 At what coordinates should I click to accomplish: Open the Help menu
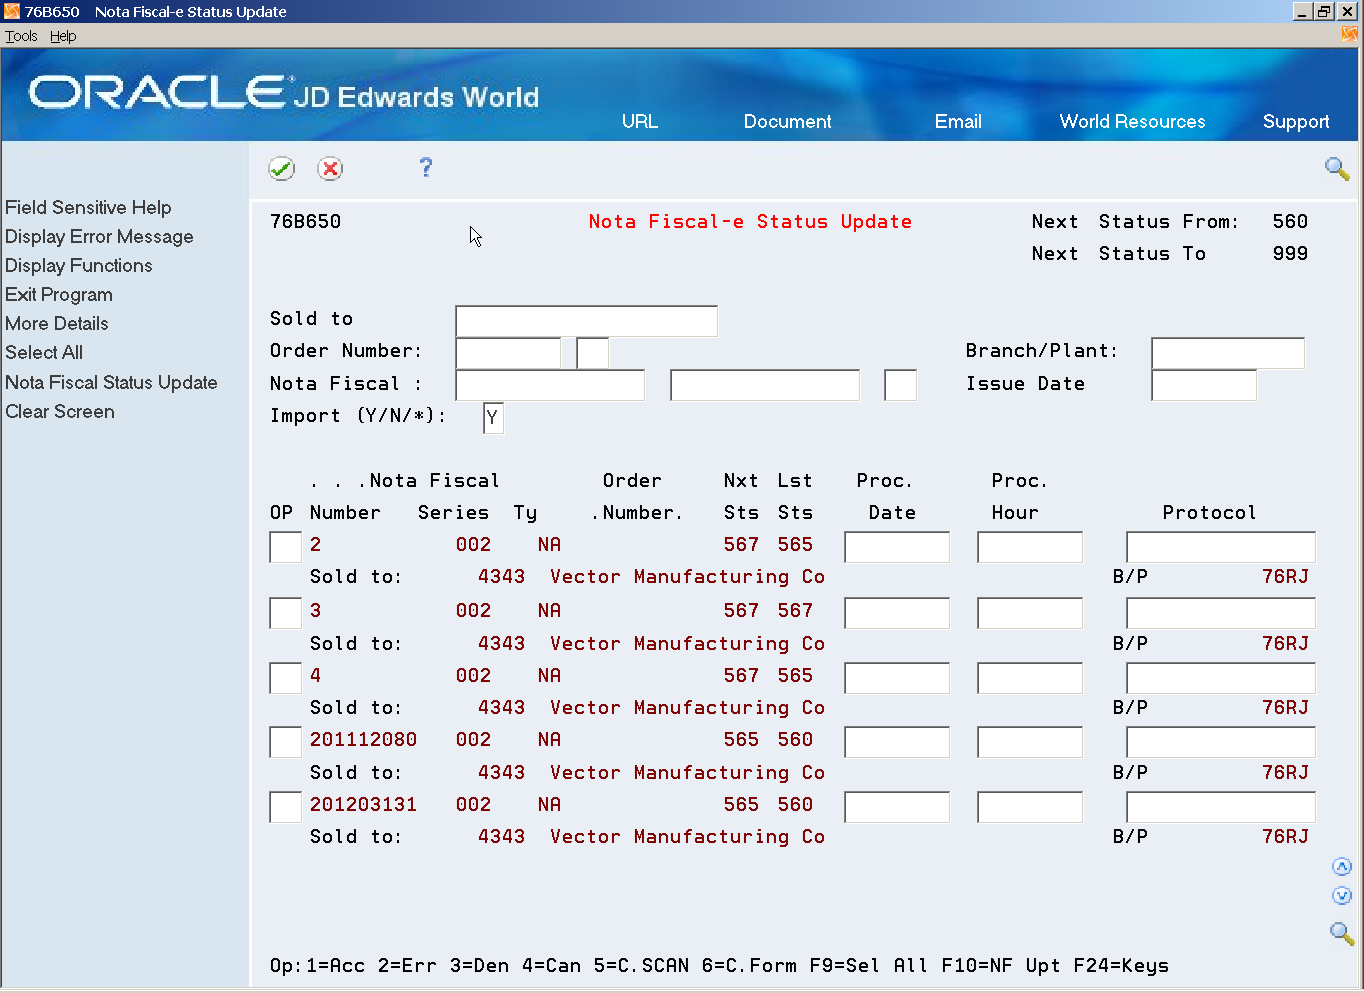tap(63, 36)
